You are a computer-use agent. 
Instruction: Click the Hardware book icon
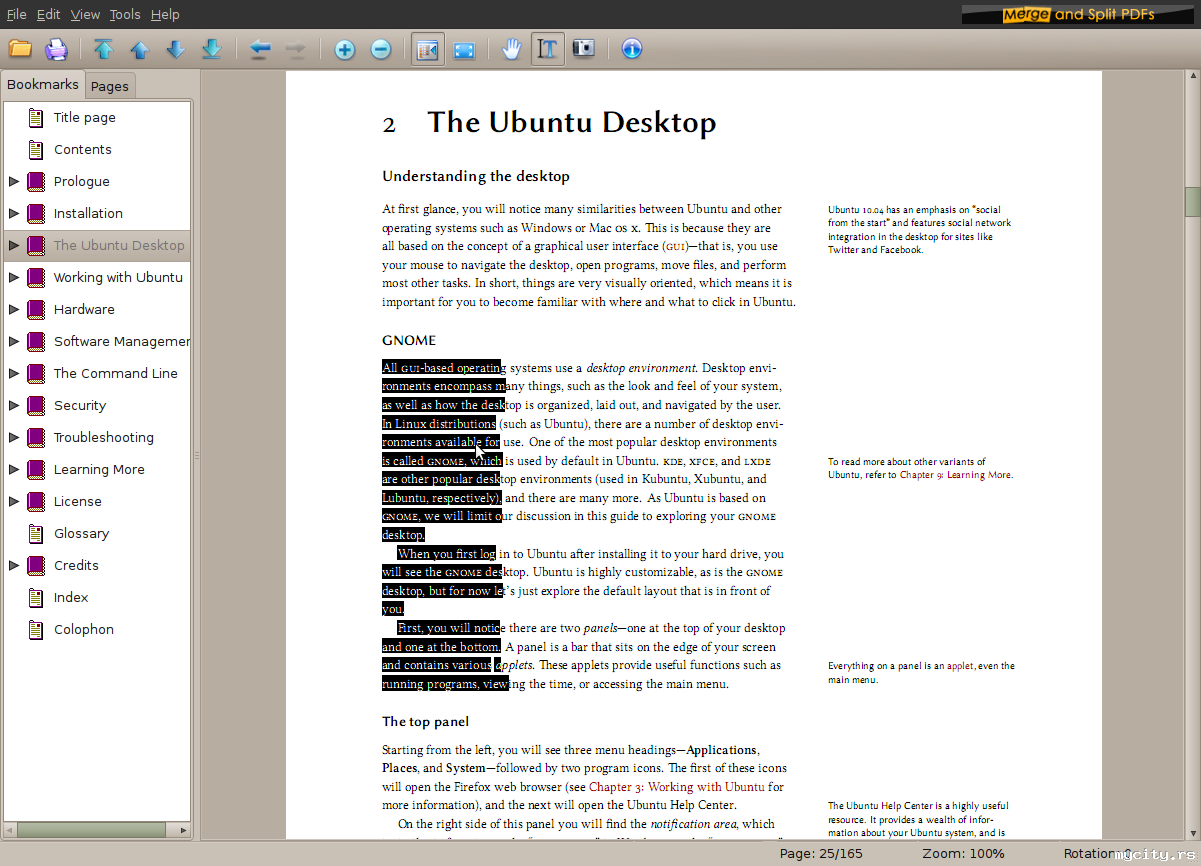[36, 309]
